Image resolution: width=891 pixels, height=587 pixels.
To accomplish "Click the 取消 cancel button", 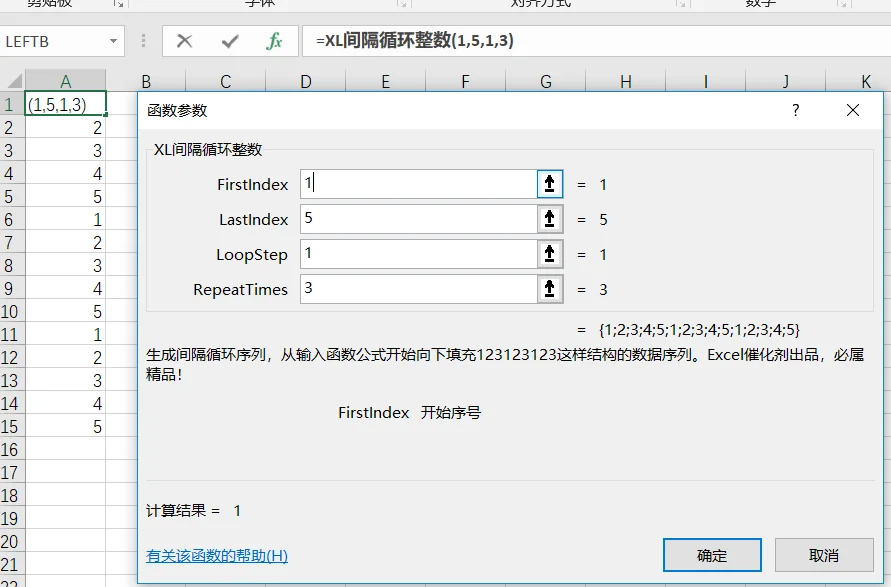I will click(824, 555).
